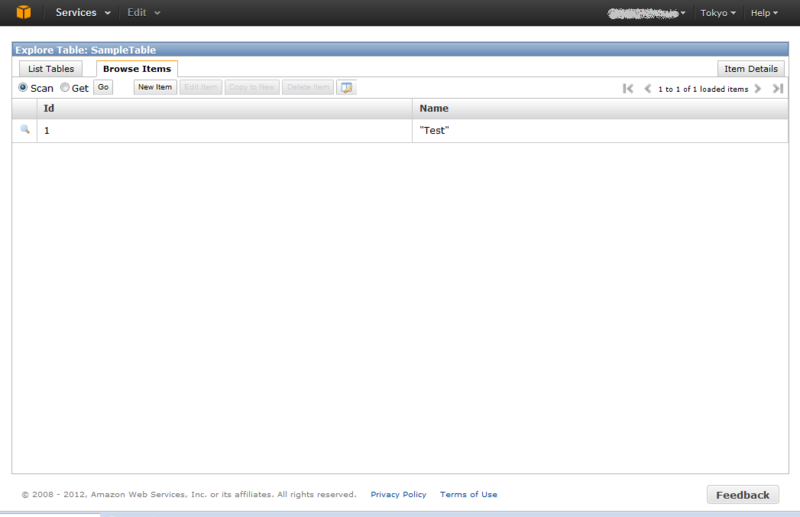
Task: Click the New Item button
Action: coord(155,87)
